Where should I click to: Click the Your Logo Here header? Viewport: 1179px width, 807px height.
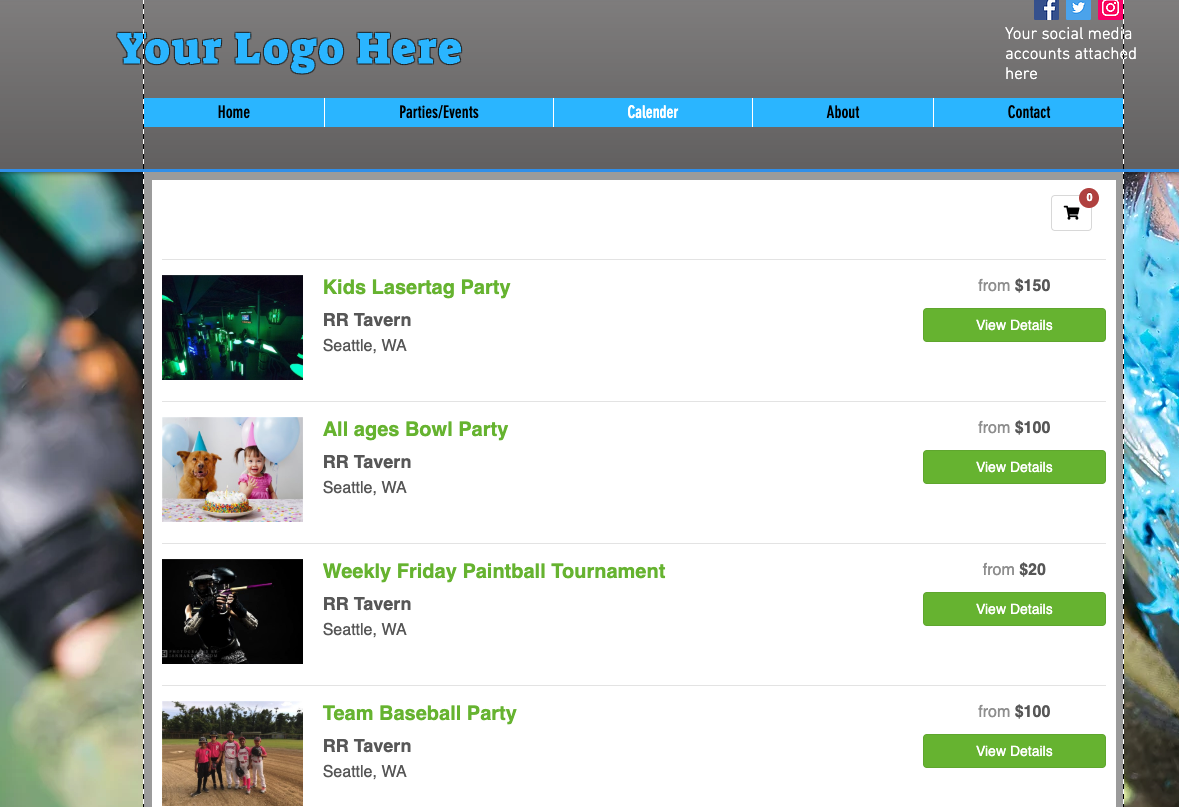pyautogui.click(x=289, y=49)
